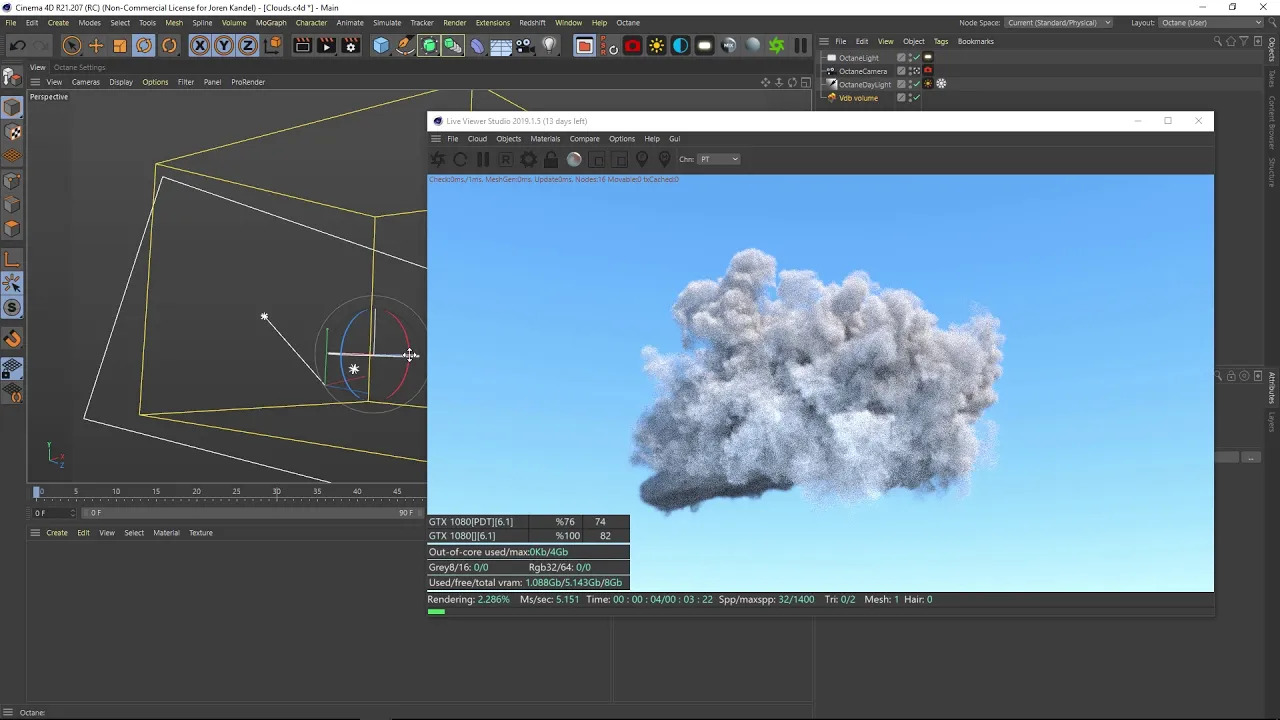Pause rendering in the Live Viewer
This screenshot has height=720, width=1280.
coord(483,159)
